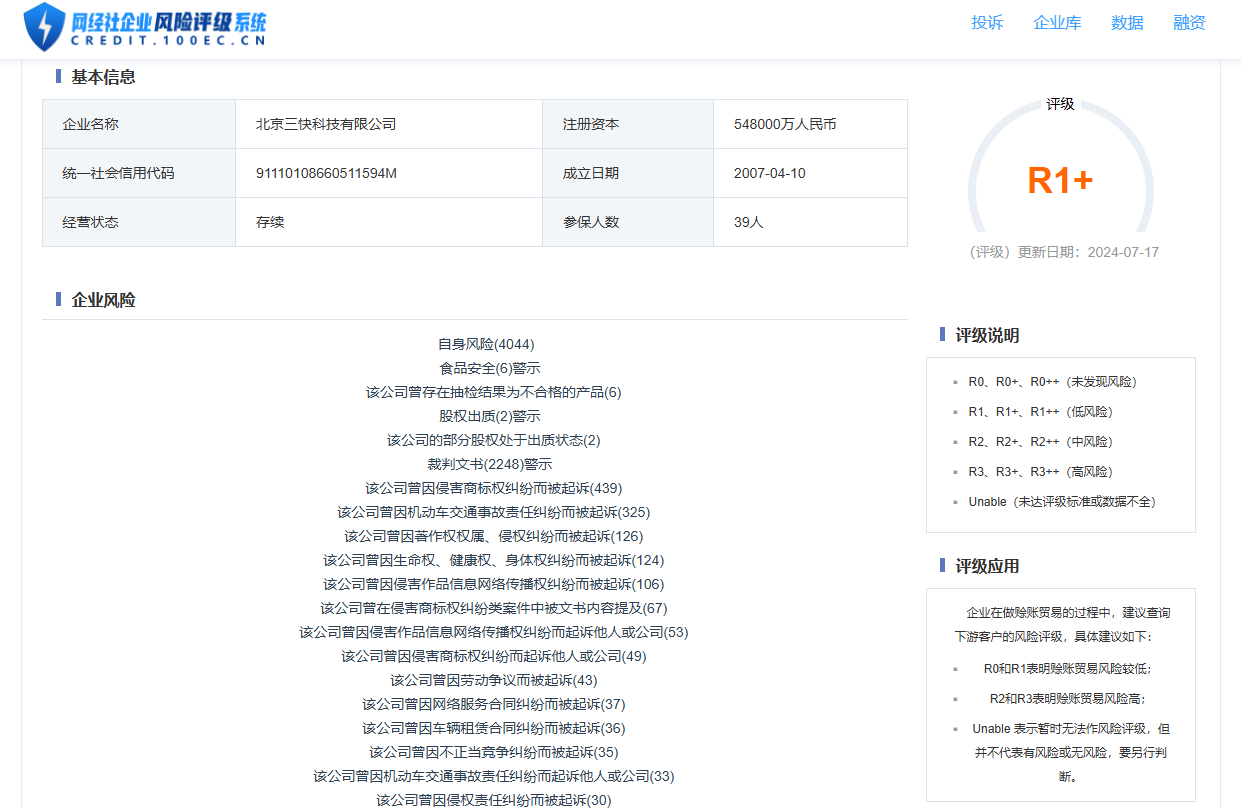Image resolution: width=1241 pixels, height=808 pixels.
Task: Click the 网经社企业风险评级系统 site title
Action: (169, 27)
